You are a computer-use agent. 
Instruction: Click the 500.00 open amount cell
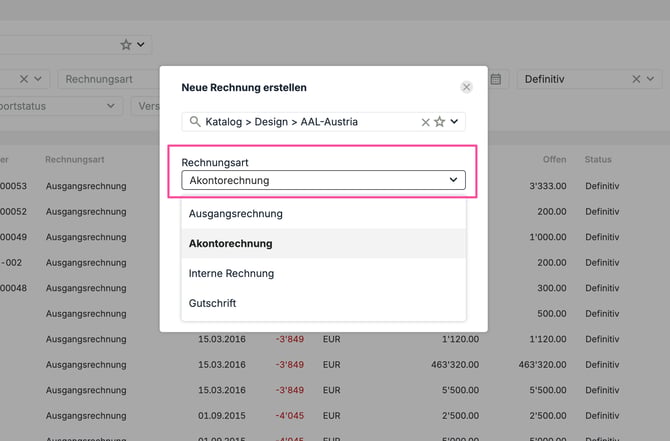coord(552,314)
